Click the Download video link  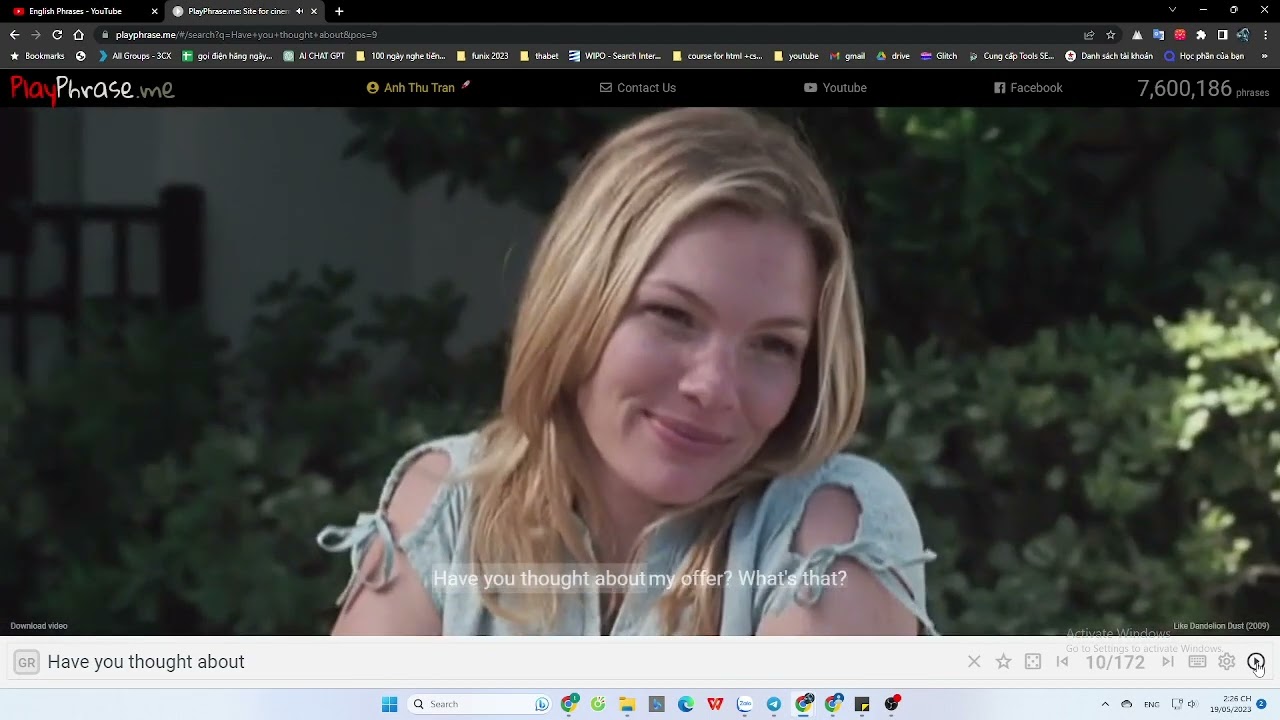coord(39,626)
